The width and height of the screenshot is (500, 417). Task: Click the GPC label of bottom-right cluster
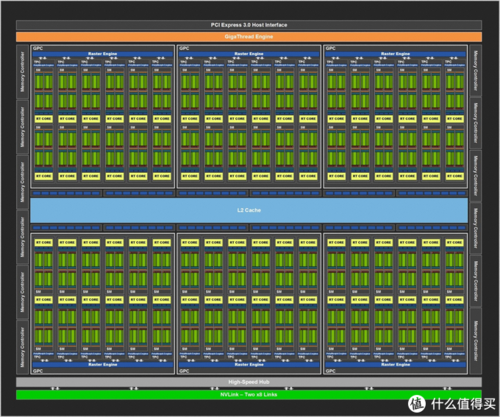(330, 371)
